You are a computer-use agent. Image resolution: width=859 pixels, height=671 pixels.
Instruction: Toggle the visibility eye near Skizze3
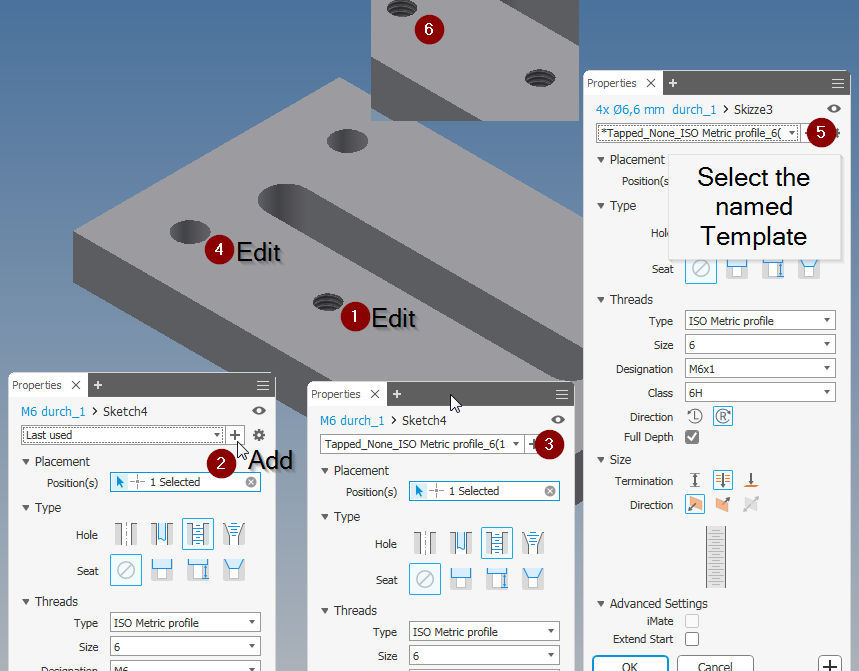coord(836,109)
